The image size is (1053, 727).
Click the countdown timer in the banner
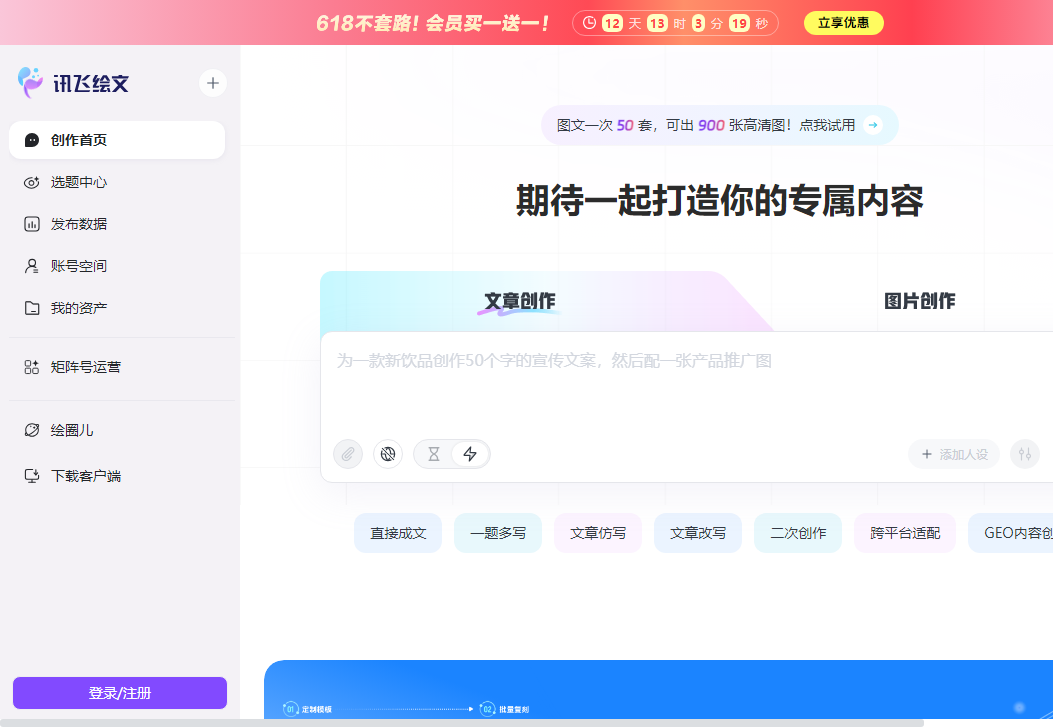click(675, 23)
